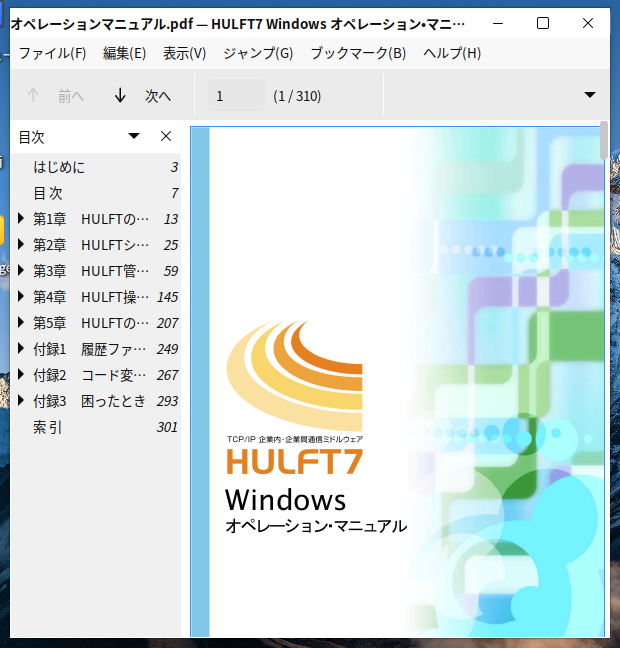Image resolution: width=620 pixels, height=648 pixels.
Task: Click the 前へ previous page up arrow
Action: 33,95
